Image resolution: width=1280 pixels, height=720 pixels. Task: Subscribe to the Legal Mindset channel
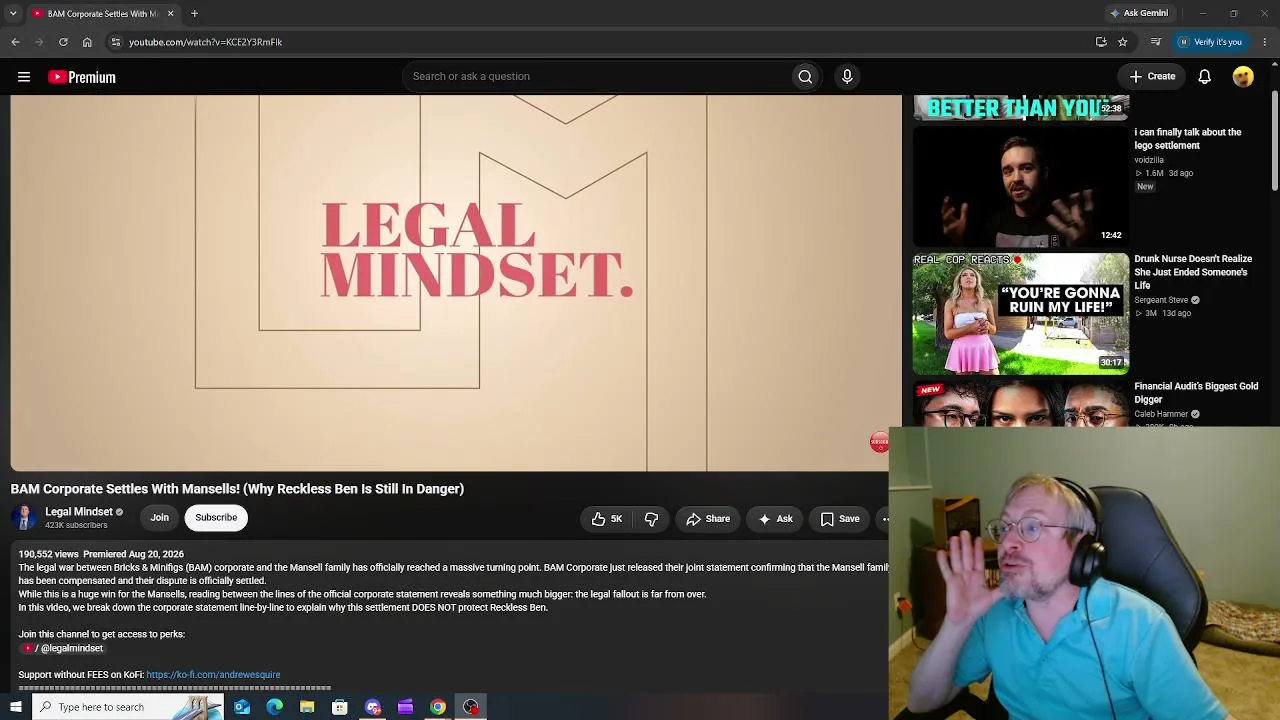(x=216, y=518)
